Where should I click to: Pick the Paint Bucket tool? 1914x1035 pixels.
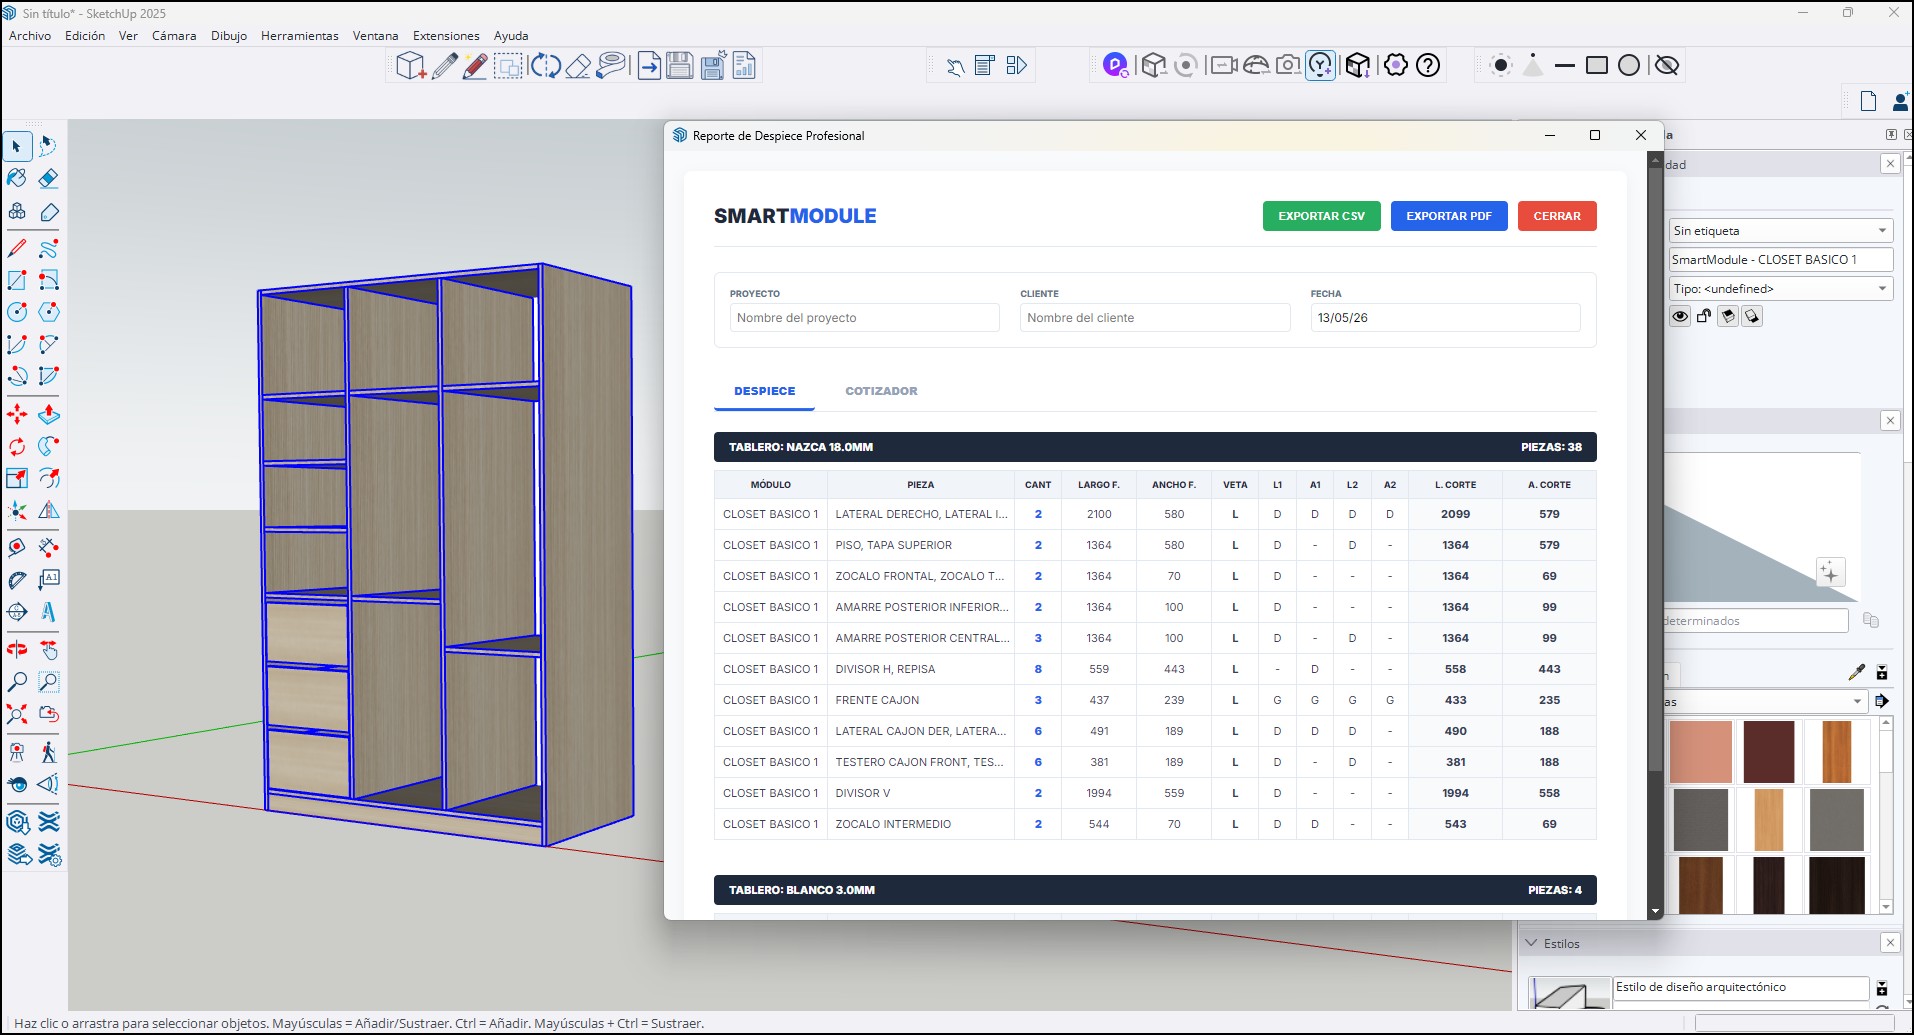(17, 178)
